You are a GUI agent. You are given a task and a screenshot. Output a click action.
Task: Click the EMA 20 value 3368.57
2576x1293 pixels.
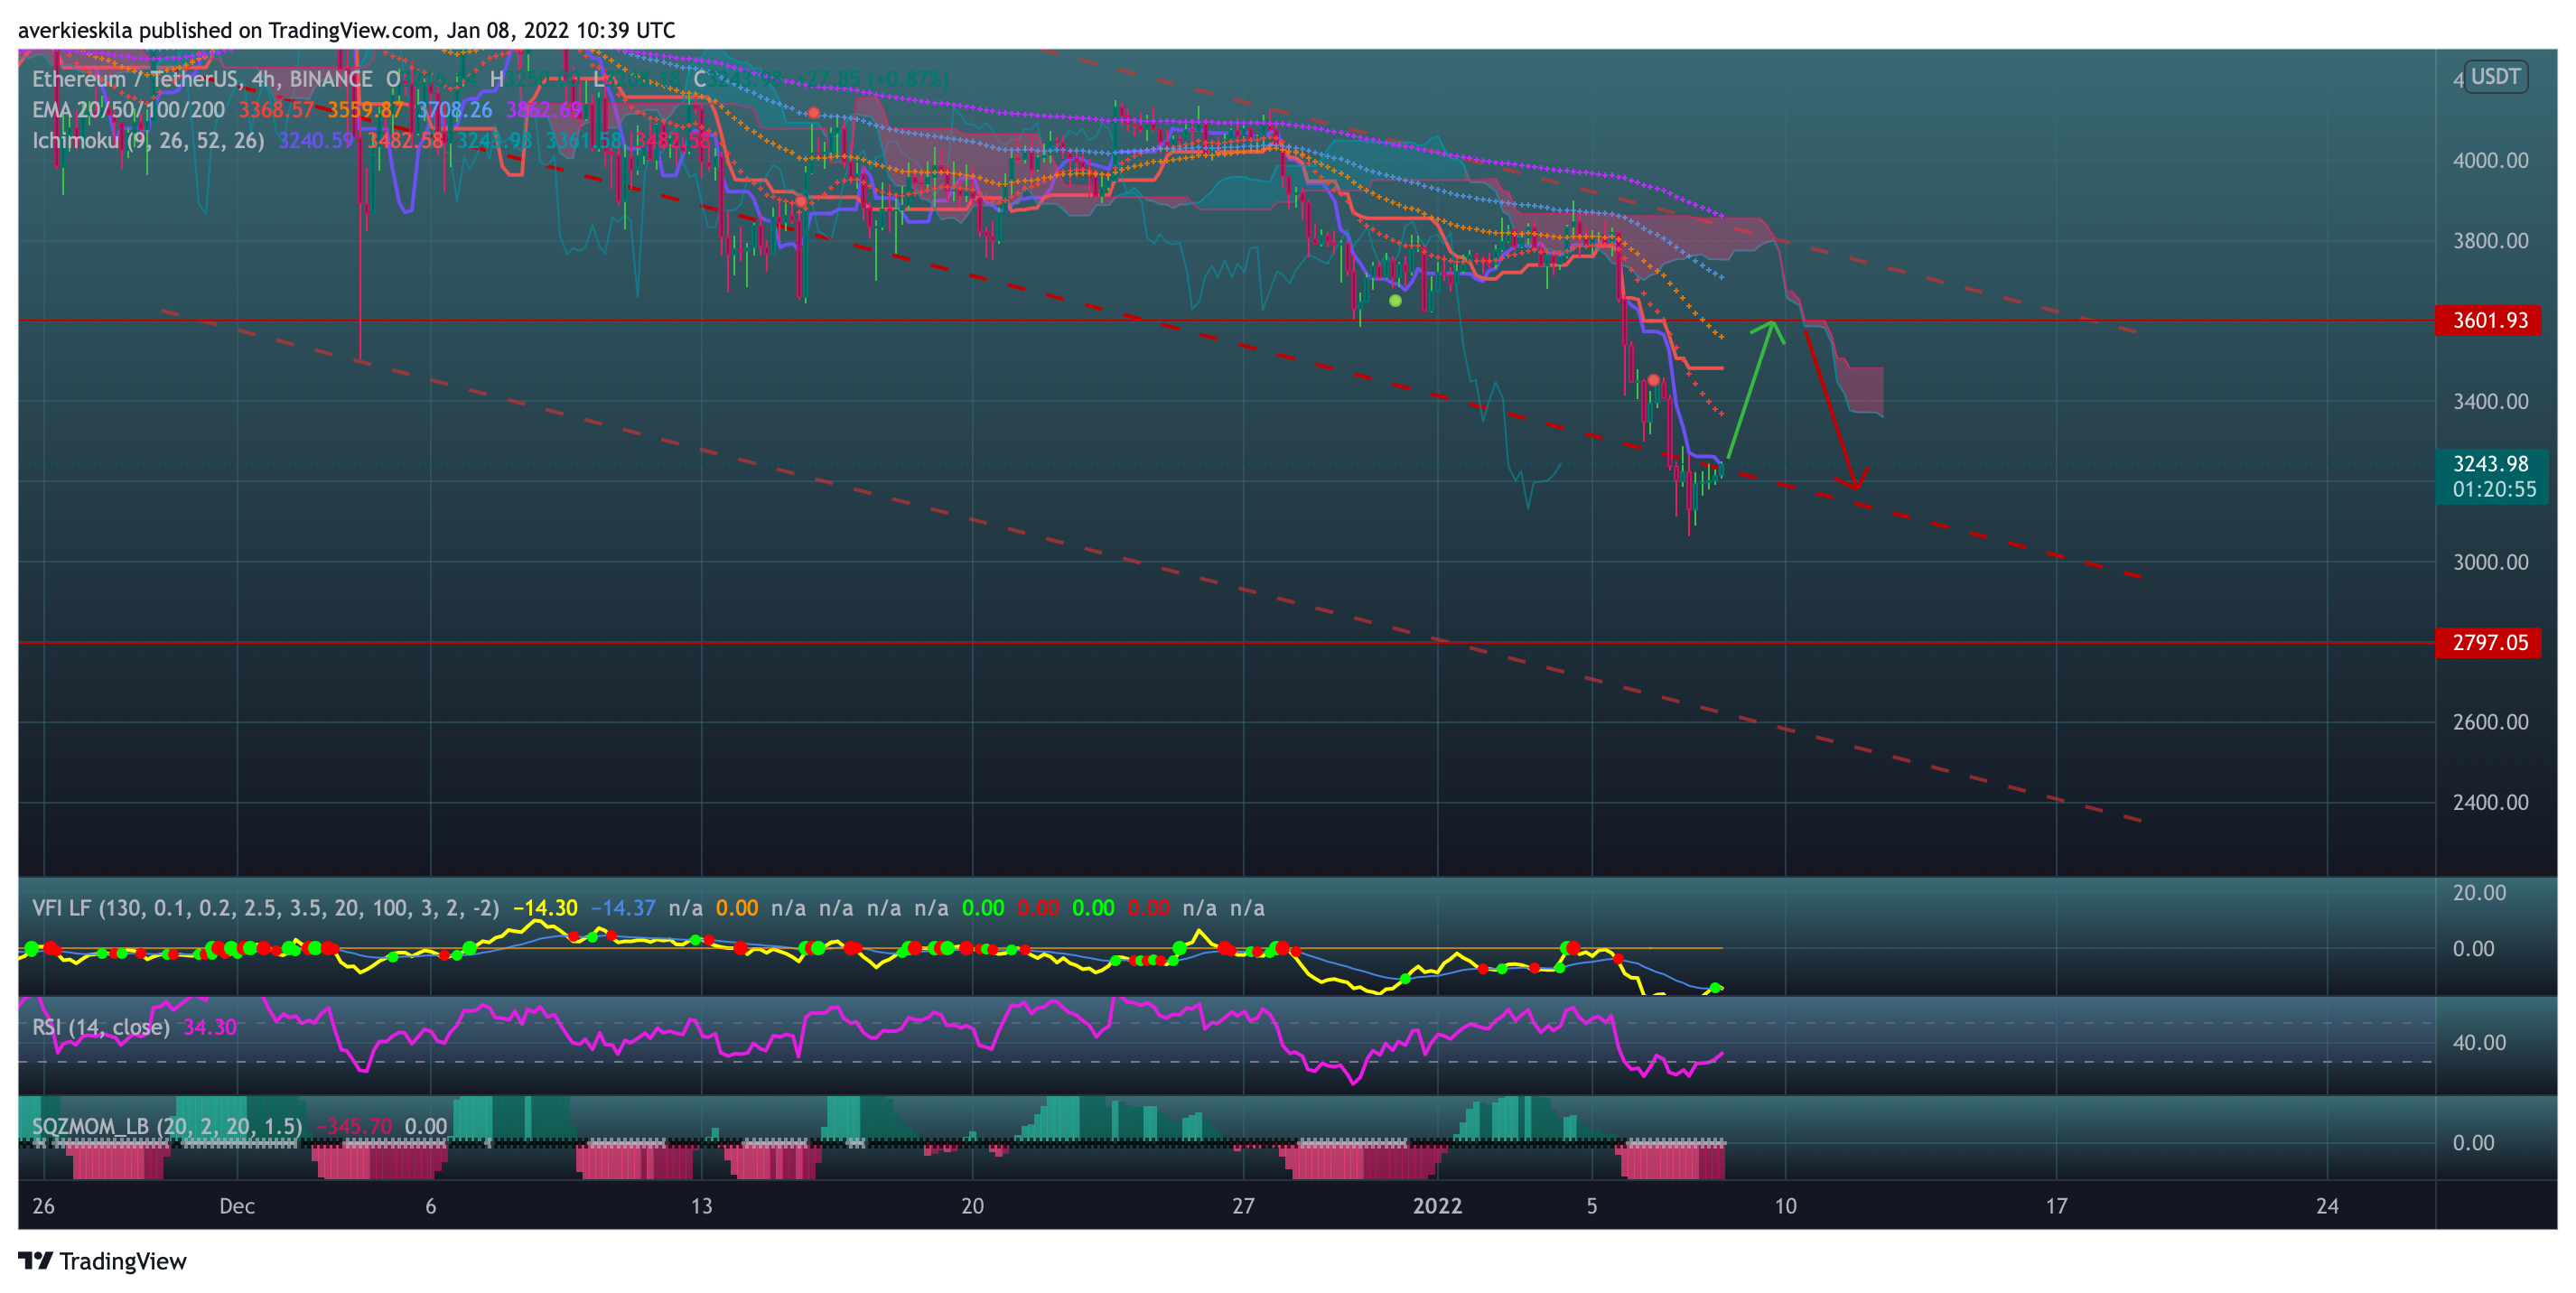(276, 110)
